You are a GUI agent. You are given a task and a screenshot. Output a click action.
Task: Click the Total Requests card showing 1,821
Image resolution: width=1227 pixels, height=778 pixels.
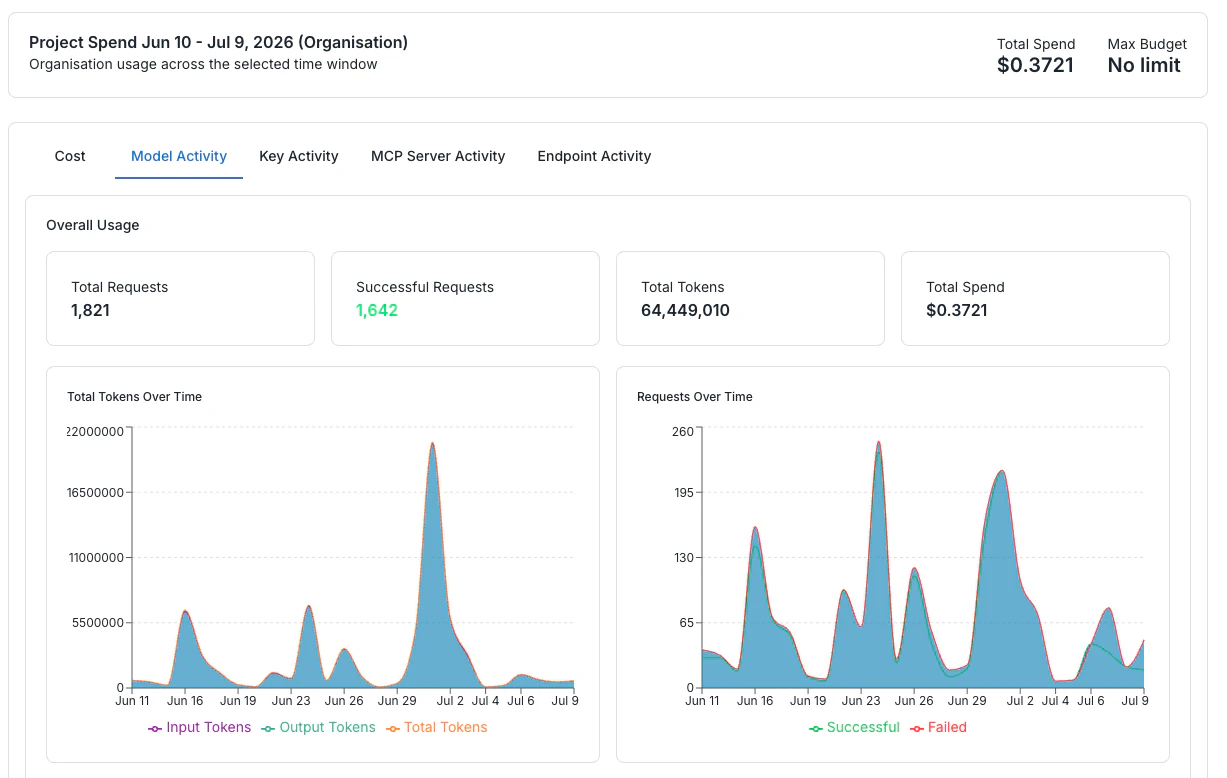pyautogui.click(x=180, y=298)
